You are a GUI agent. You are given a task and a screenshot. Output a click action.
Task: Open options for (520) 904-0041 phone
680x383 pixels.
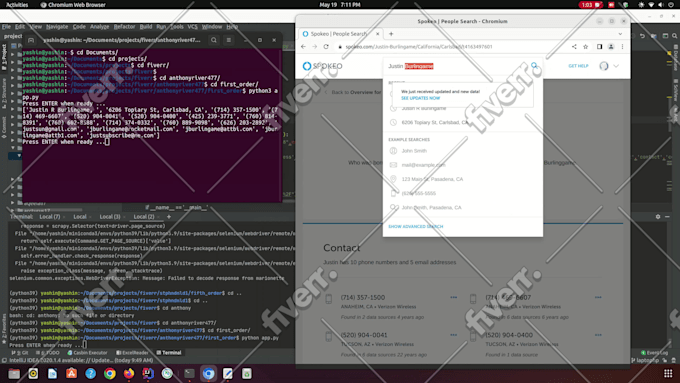coord(454,335)
